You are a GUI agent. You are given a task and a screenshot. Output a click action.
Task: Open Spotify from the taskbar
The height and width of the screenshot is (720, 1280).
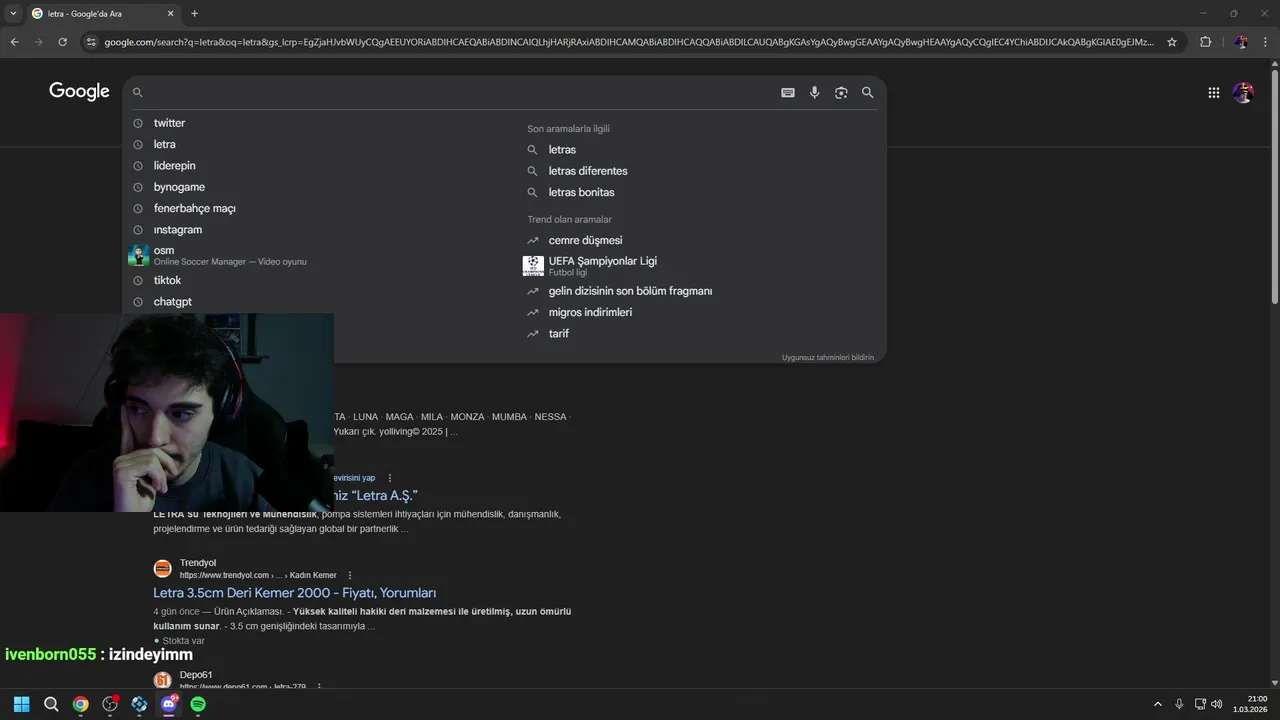pyautogui.click(x=198, y=704)
